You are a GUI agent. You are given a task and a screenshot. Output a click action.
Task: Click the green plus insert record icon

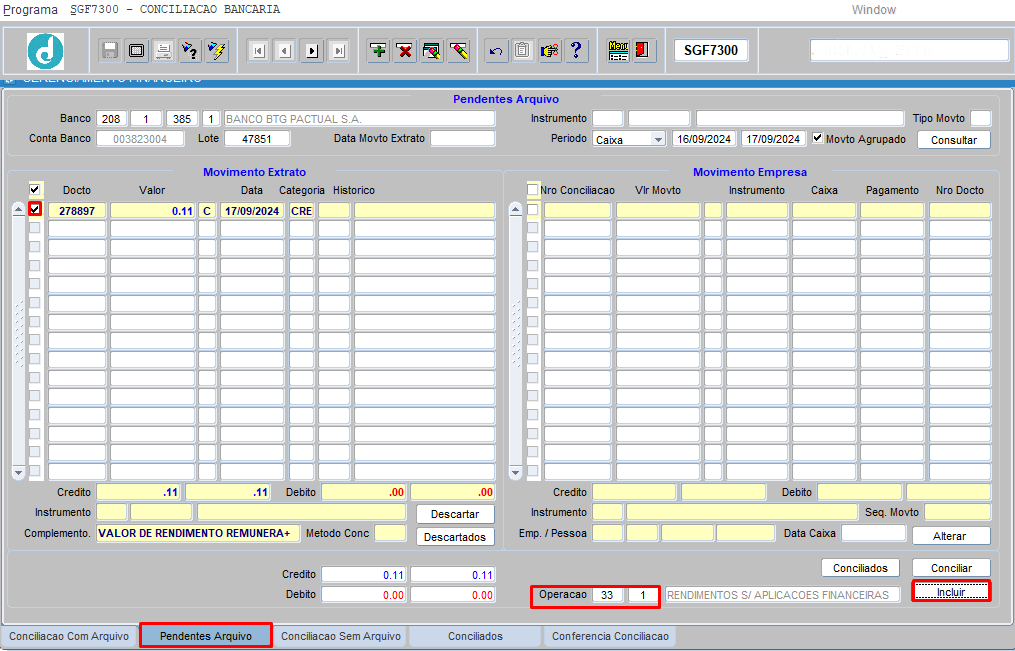(x=379, y=50)
